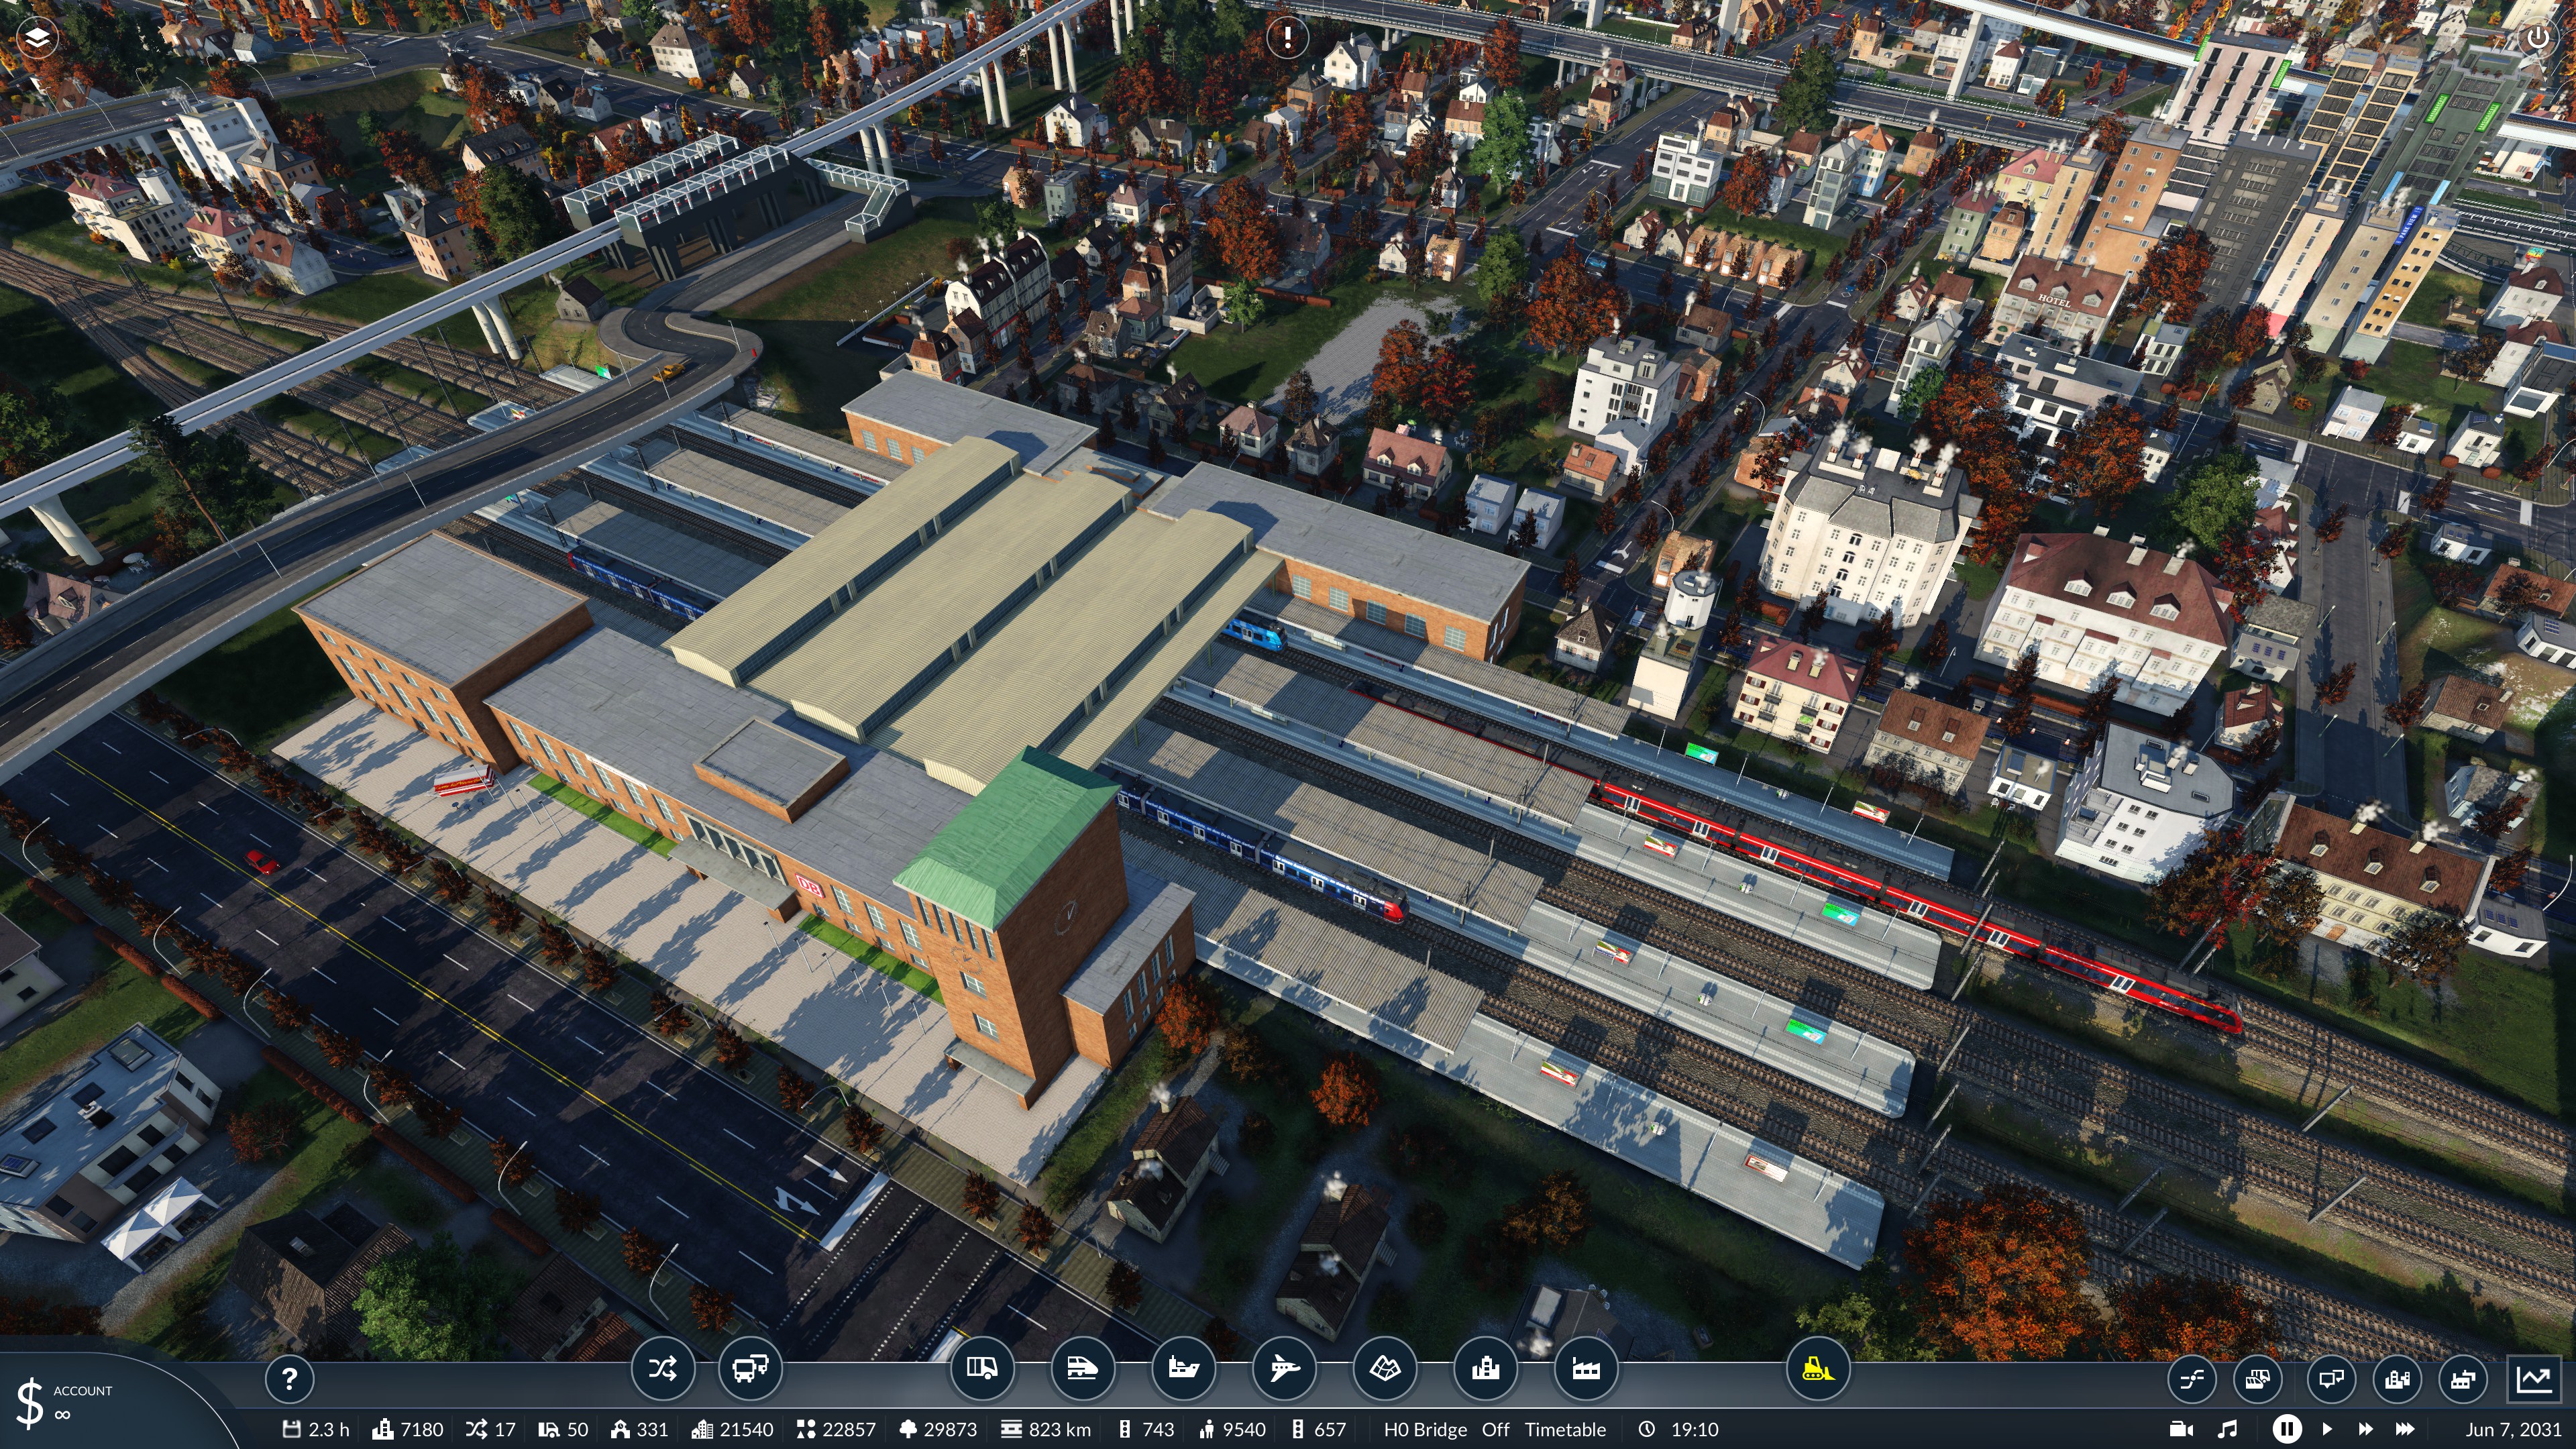
Task: Click the 22857 stat counter
Action: click(x=836, y=1429)
